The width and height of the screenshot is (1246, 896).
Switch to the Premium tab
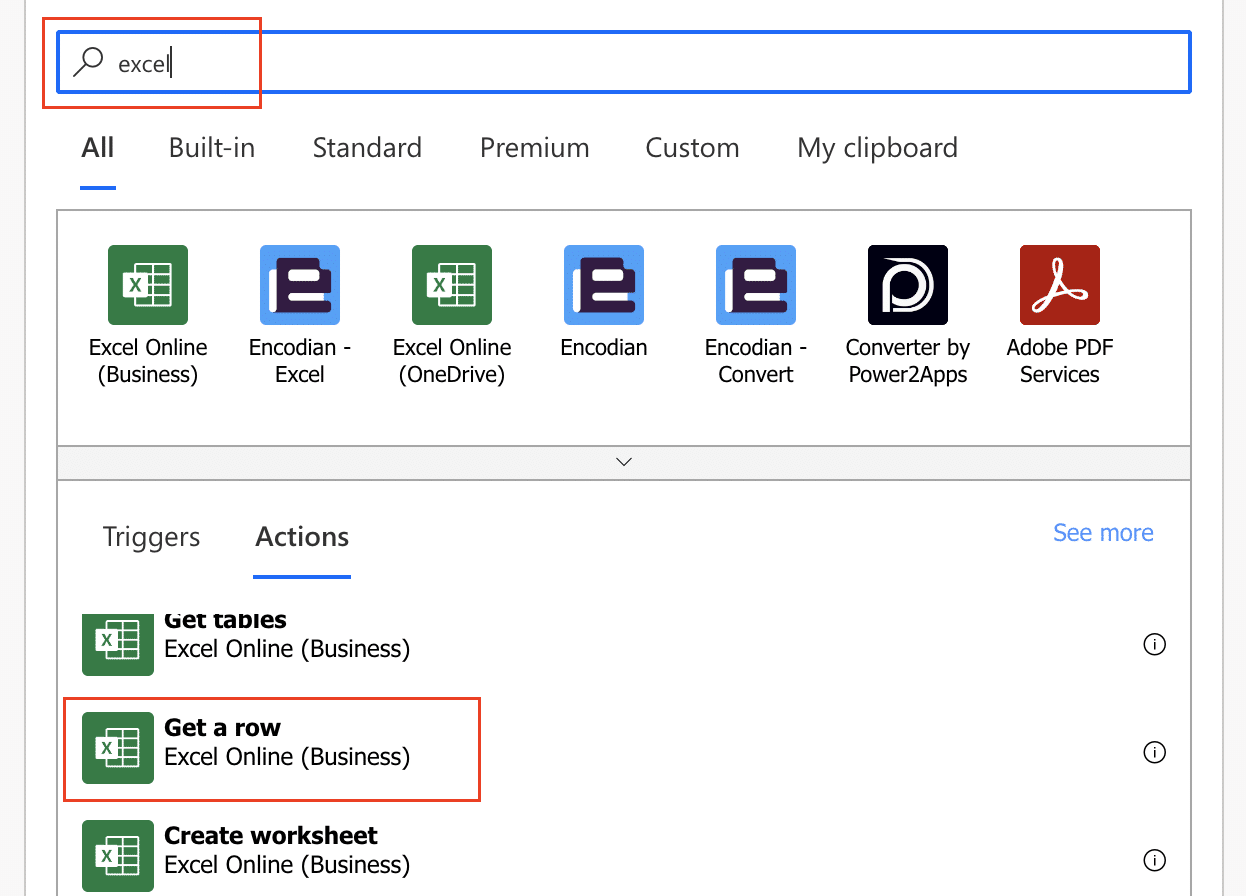[534, 148]
